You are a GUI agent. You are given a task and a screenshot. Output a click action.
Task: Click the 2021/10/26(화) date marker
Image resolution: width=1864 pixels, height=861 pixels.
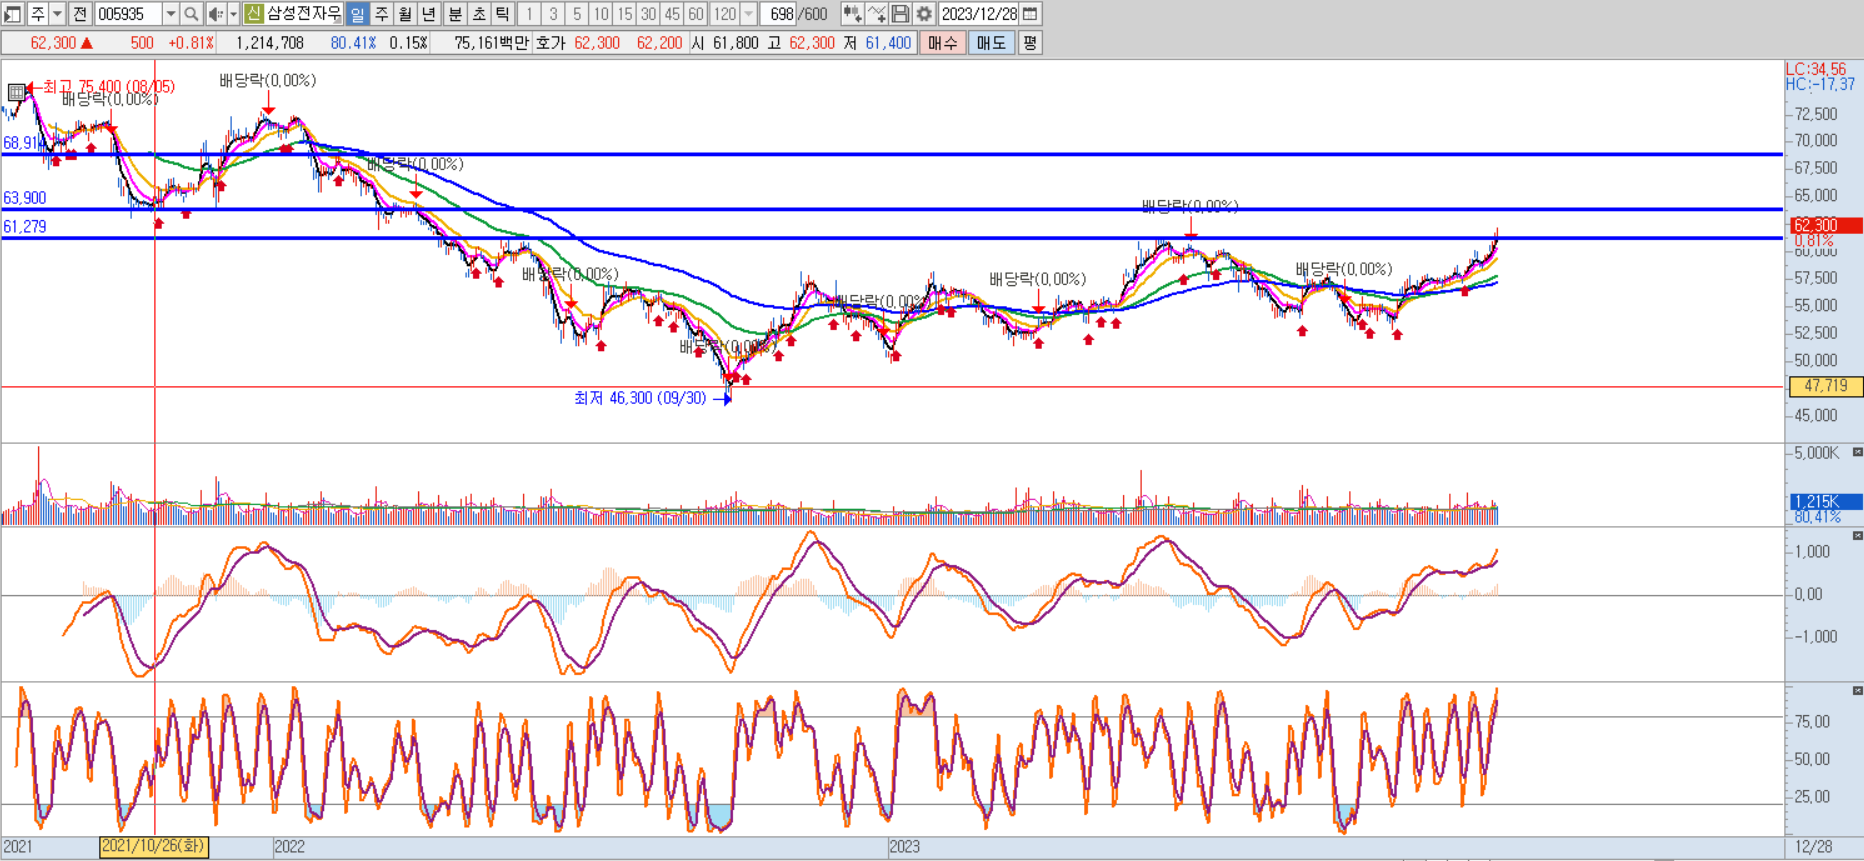pos(154,846)
